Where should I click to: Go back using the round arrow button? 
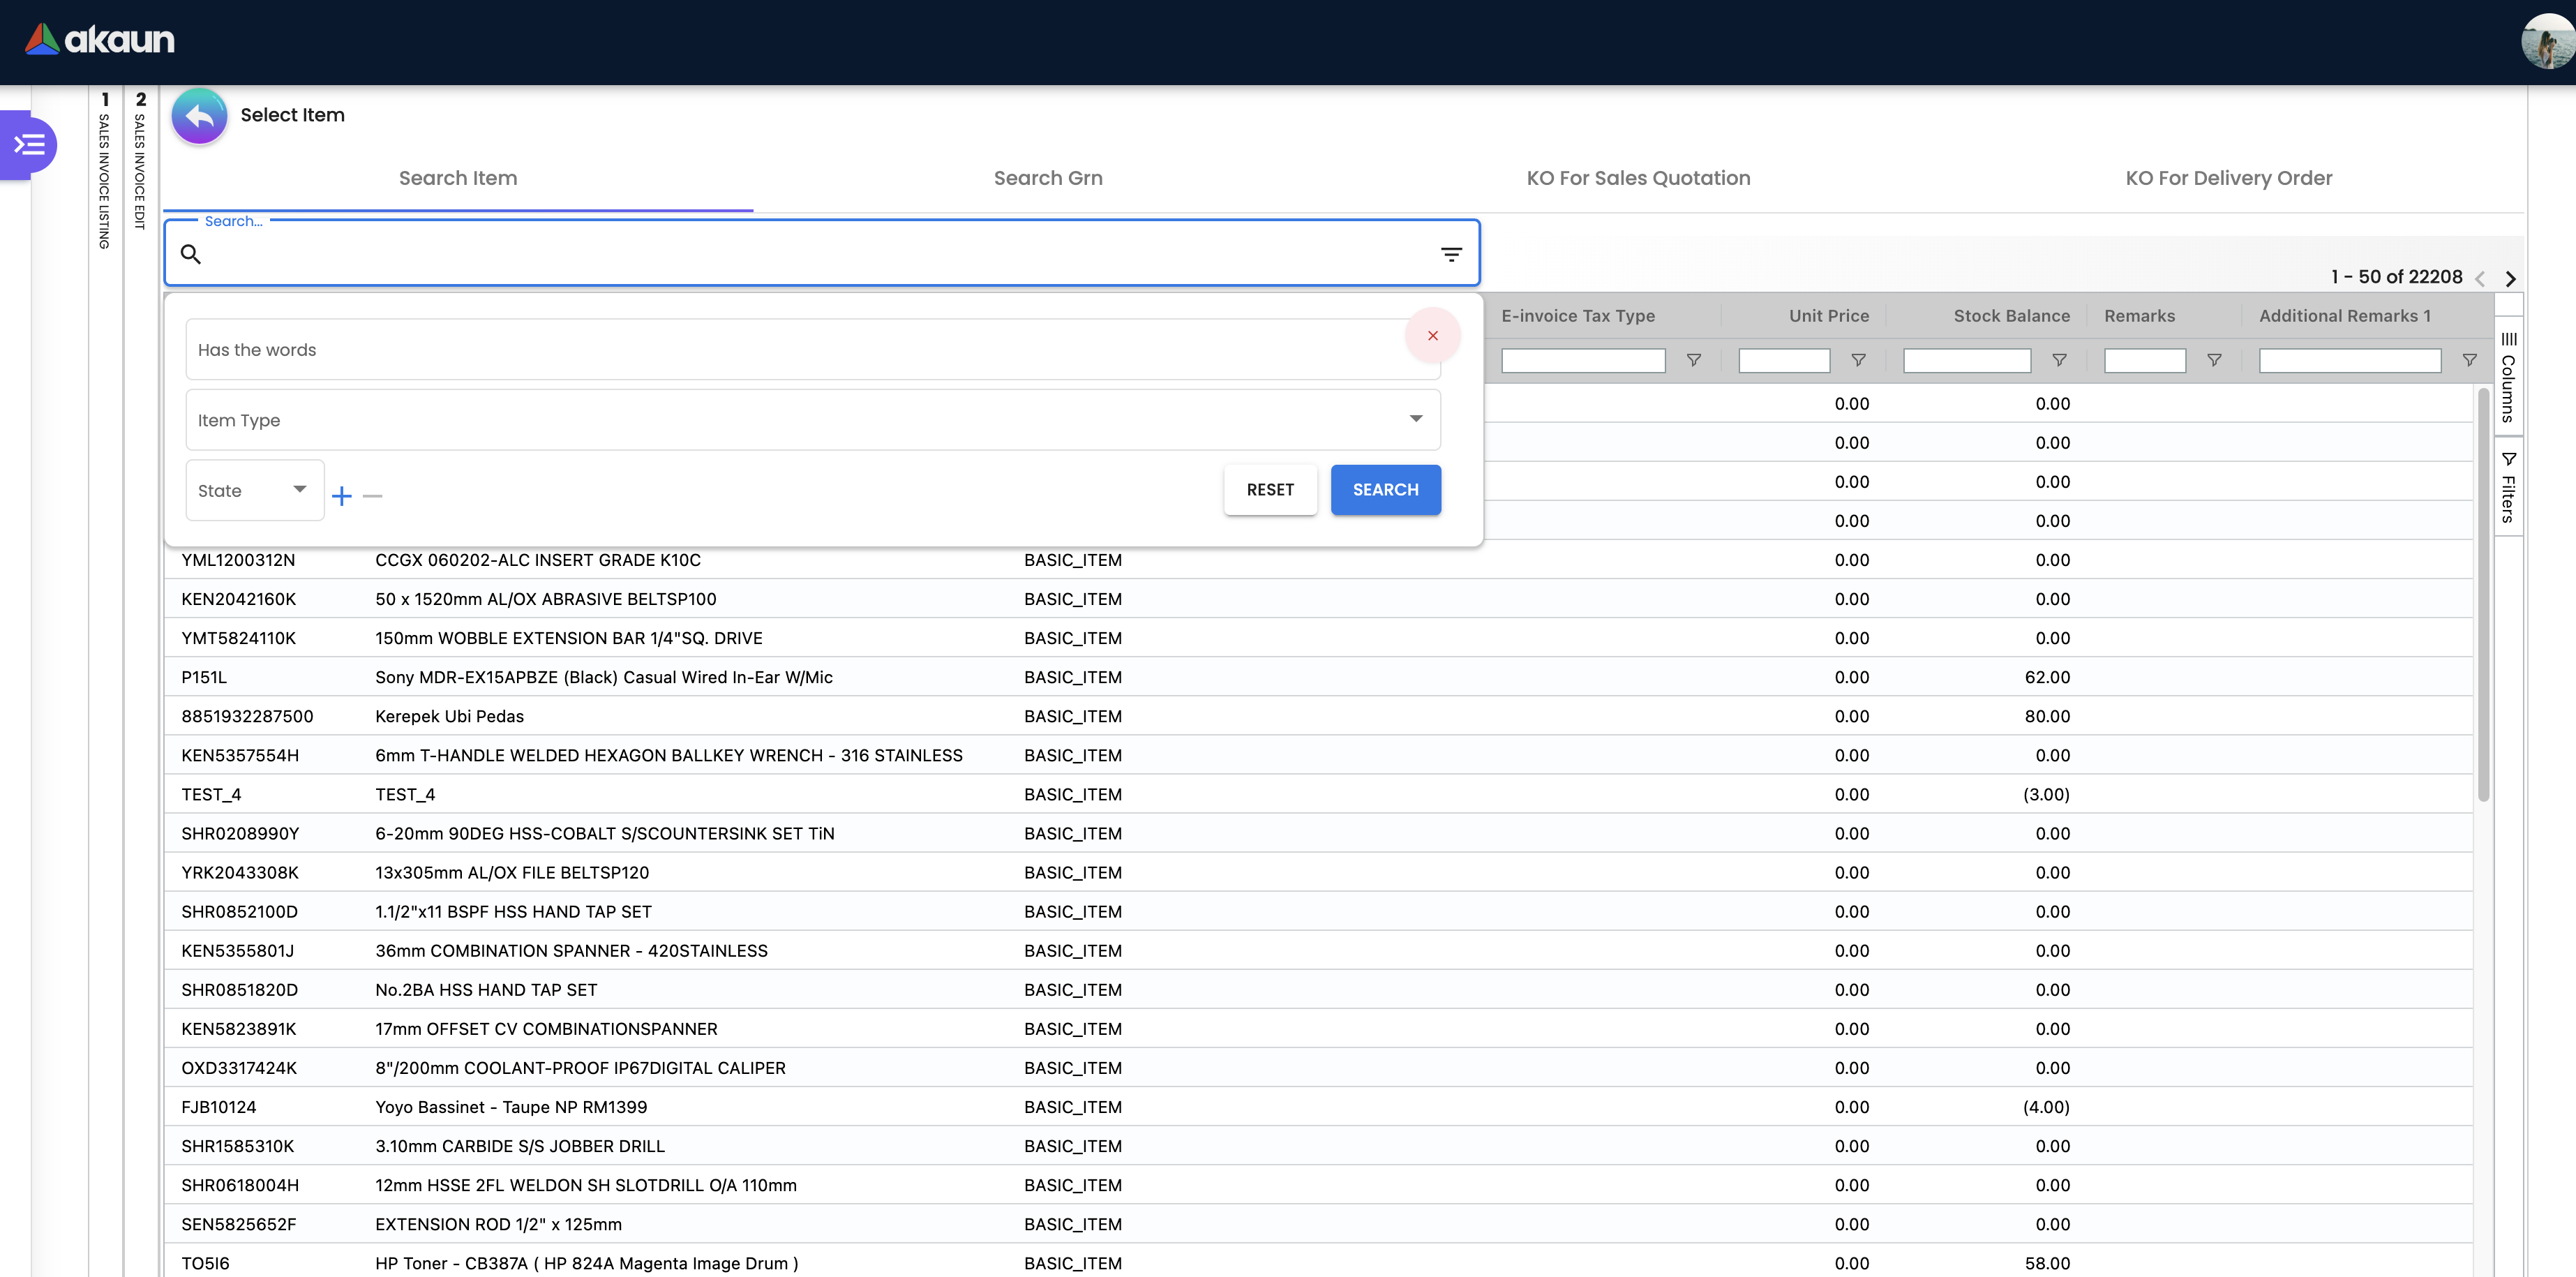tap(199, 116)
